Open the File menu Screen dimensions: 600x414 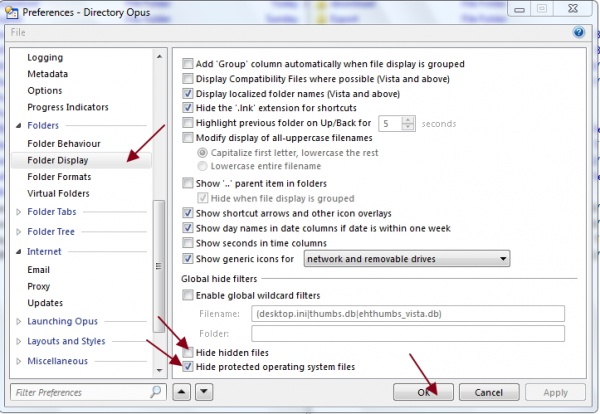pos(18,33)
